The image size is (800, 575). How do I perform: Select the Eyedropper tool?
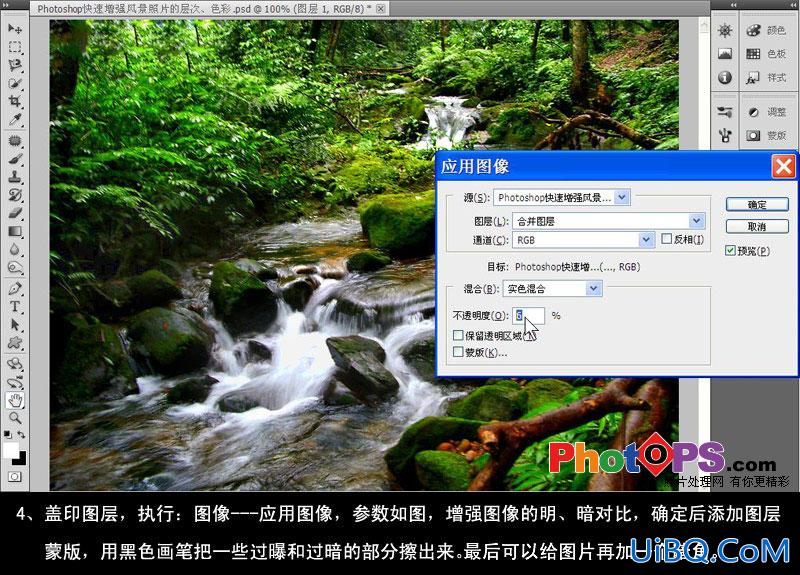coord(14,120)
